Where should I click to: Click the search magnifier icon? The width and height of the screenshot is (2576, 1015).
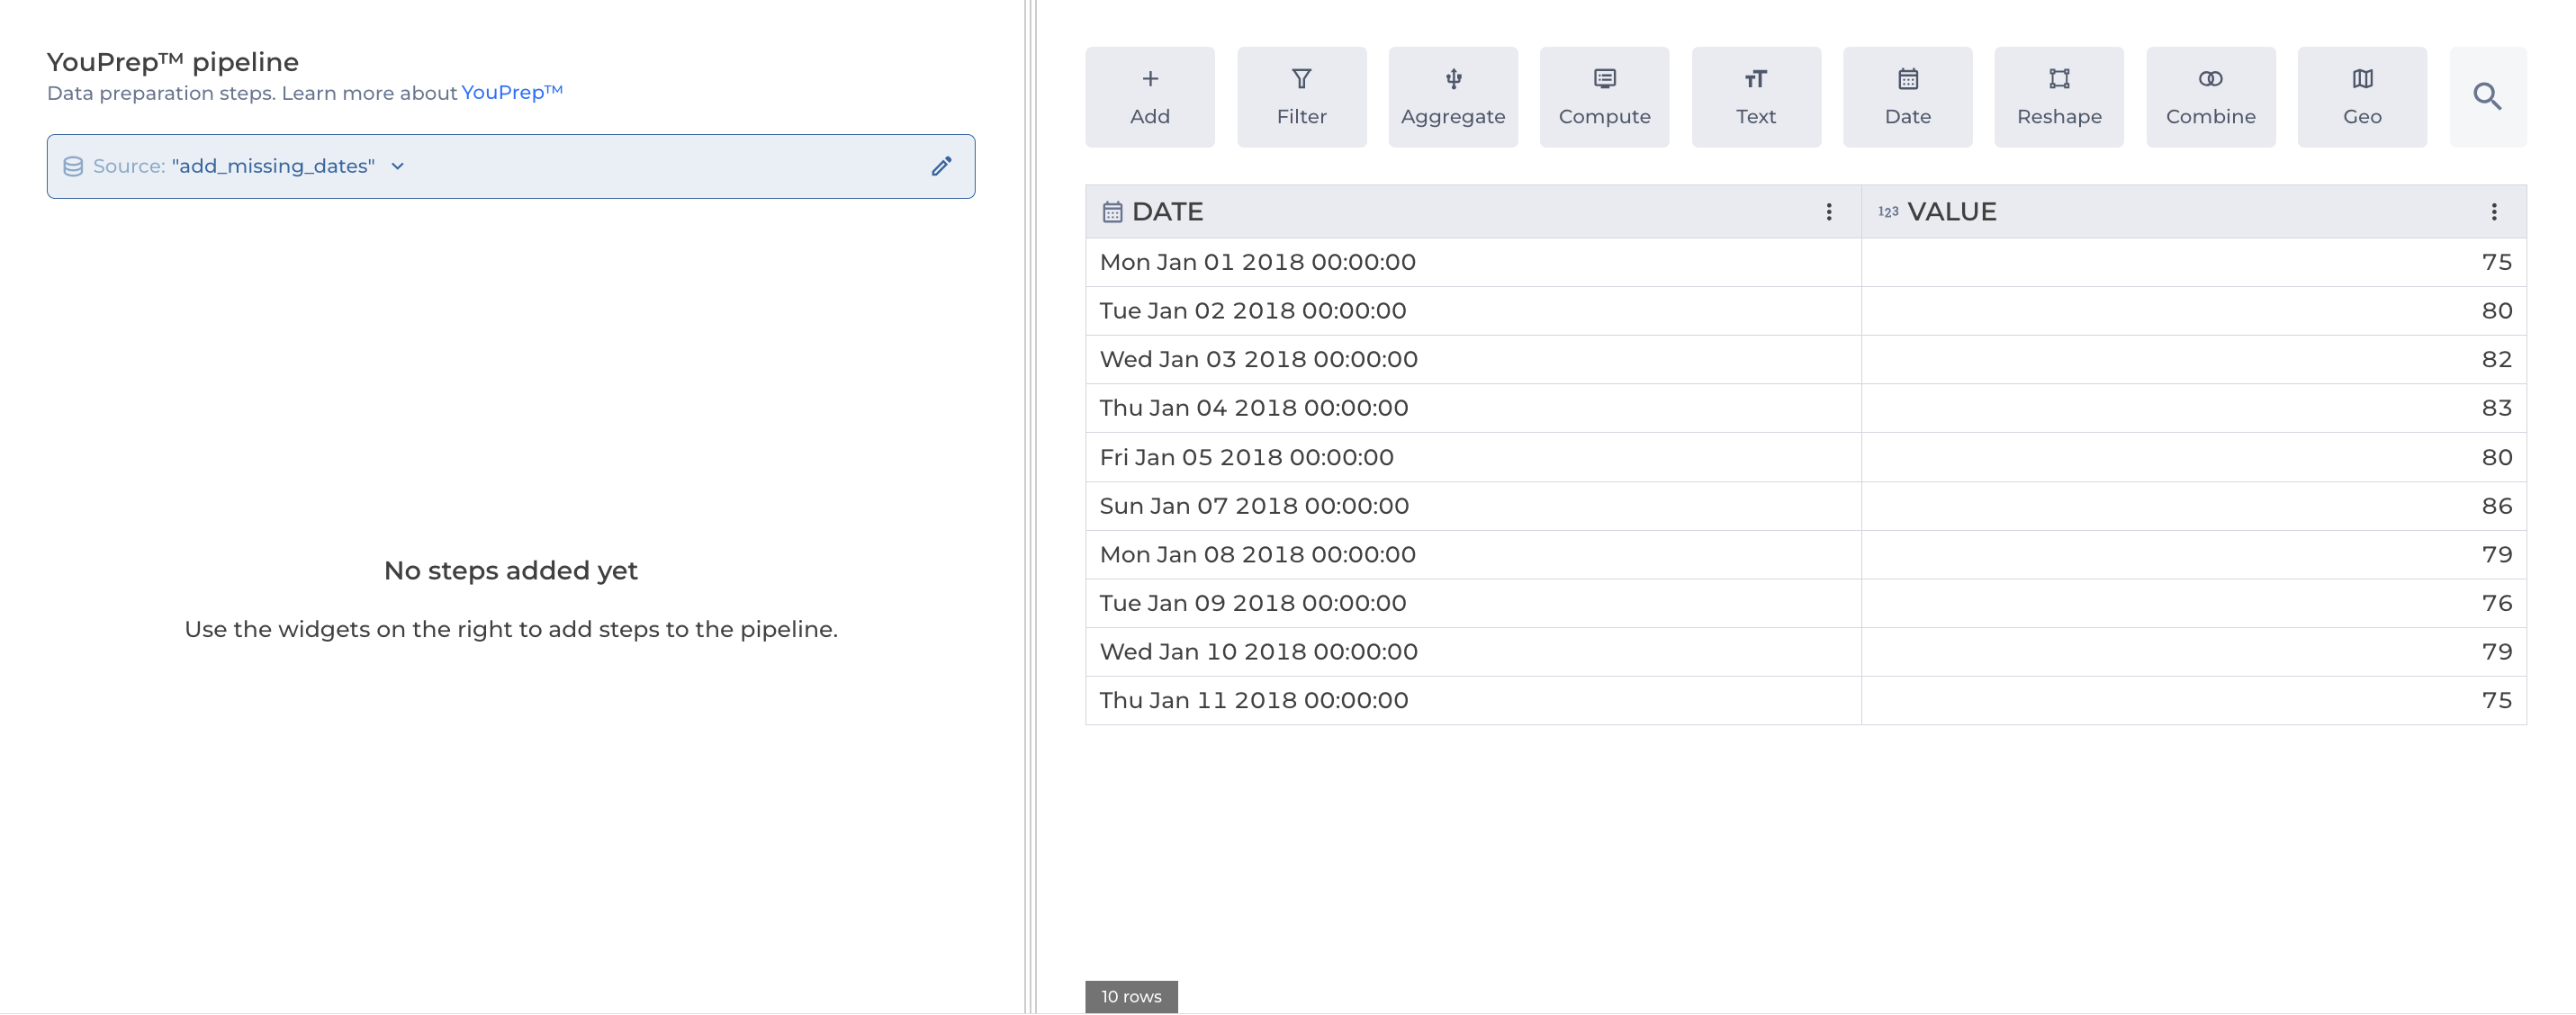pos(2486,96)
